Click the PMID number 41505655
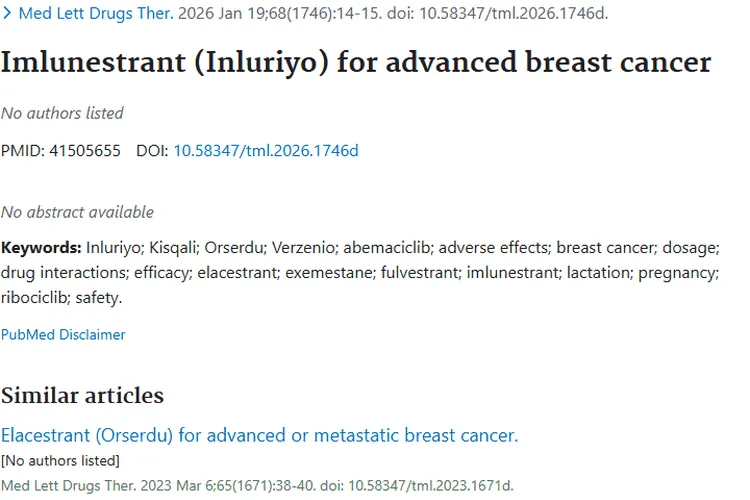The height and width of the screenshot is (500, 750). click(84, 151)
